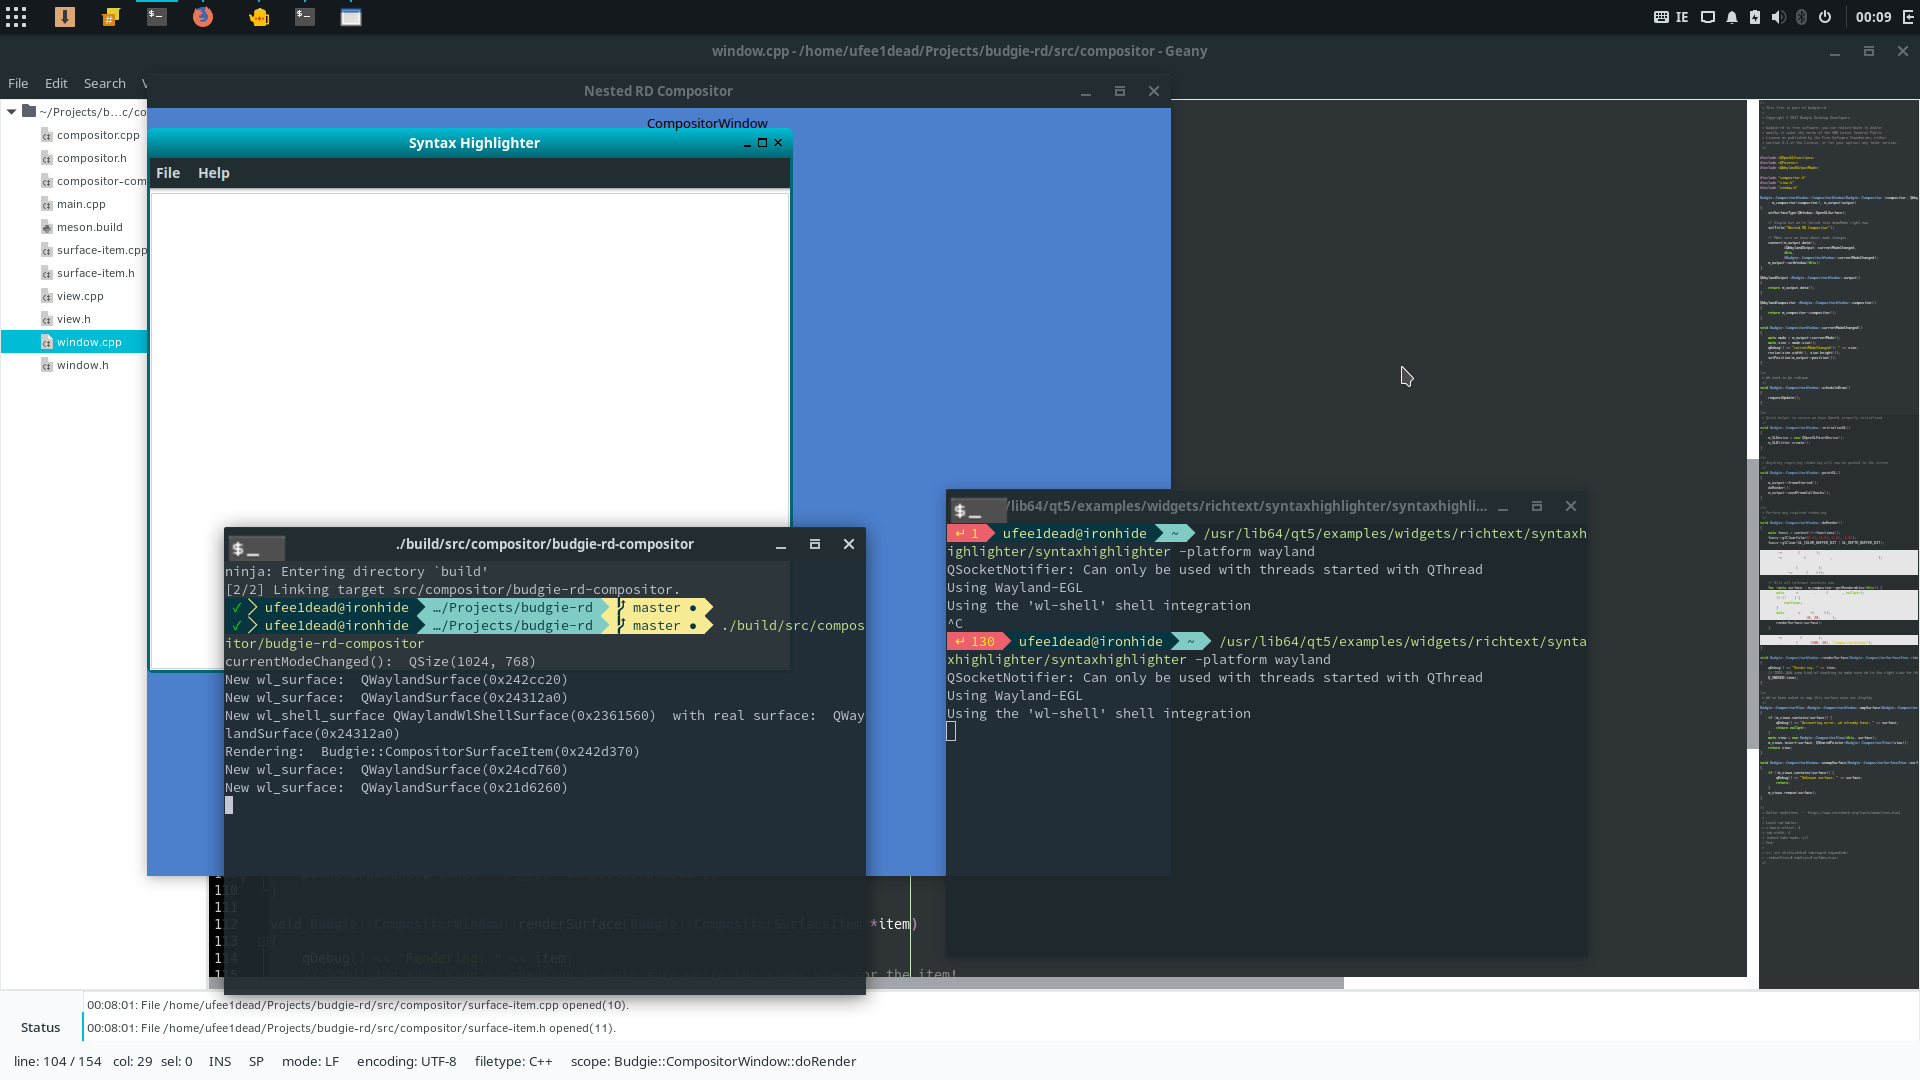Switch to the first terminal panel icon

pyautogui.click(x=157, y=17)
